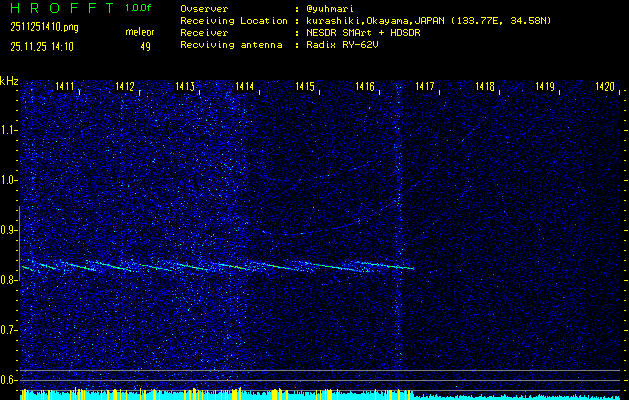Click the vertical noise burst line
Viewport: 629px width, 400px height.
point(400,200)
